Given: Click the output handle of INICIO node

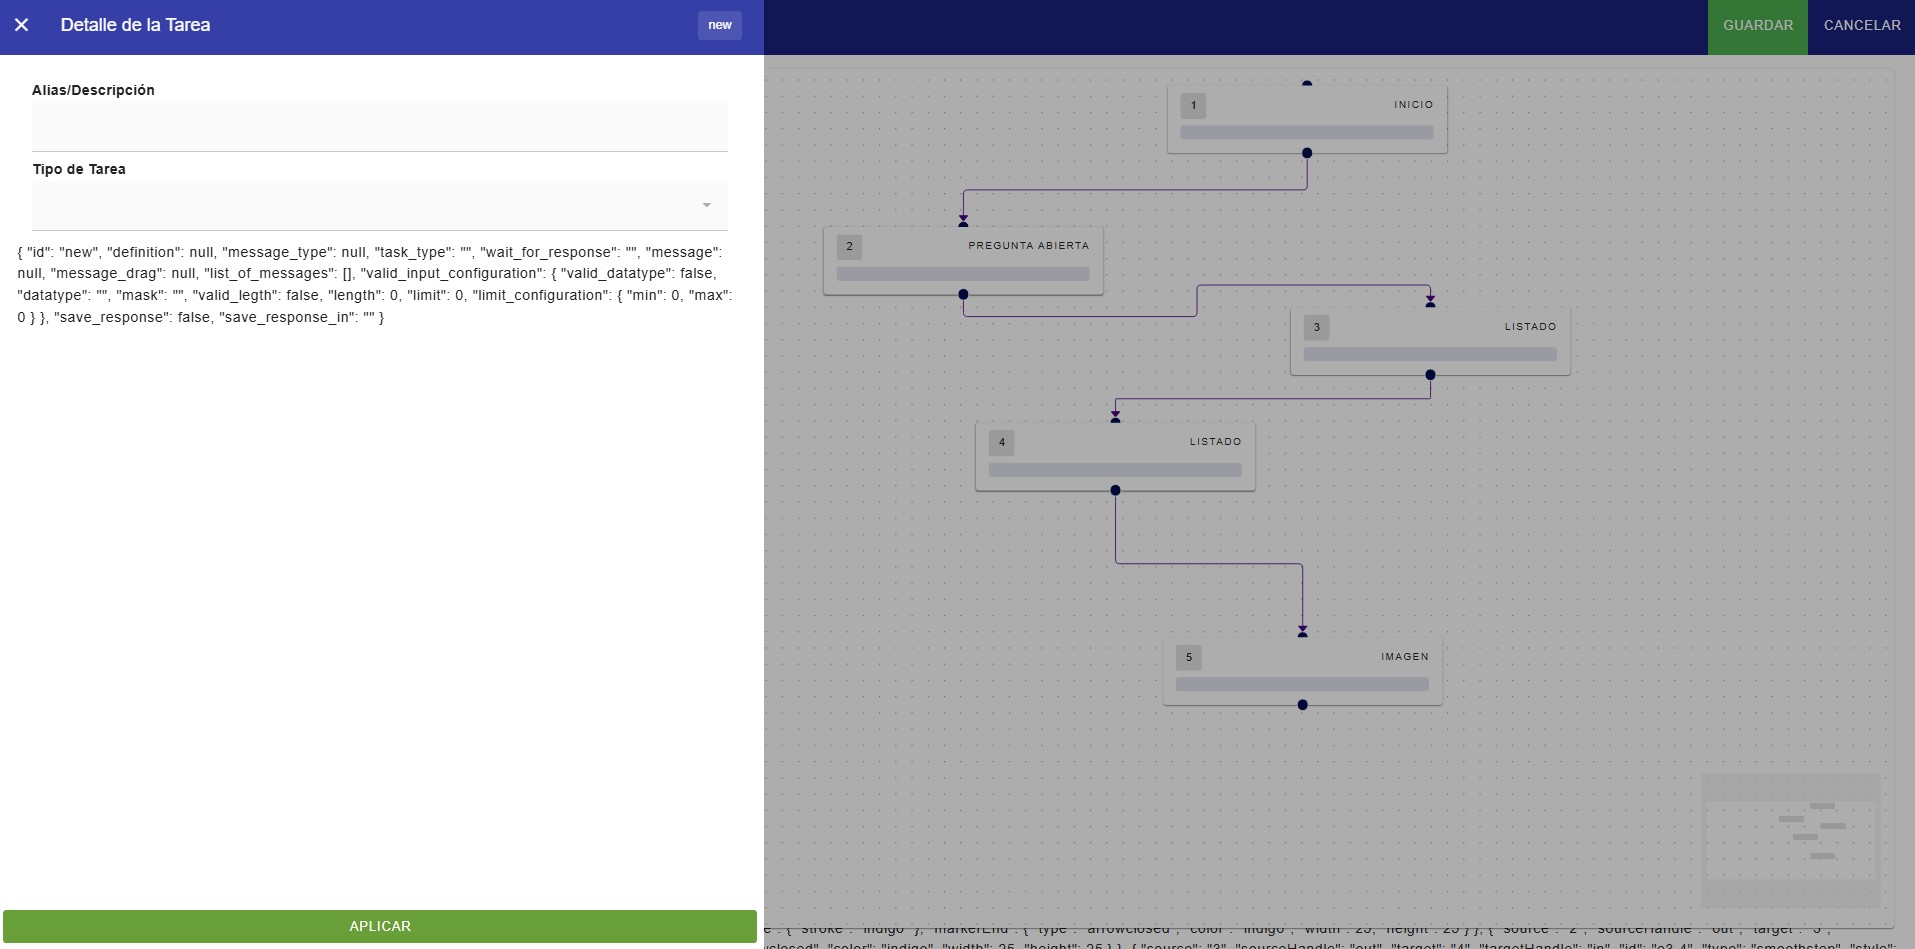Looking at the screenshot, I should point(1307,153).
